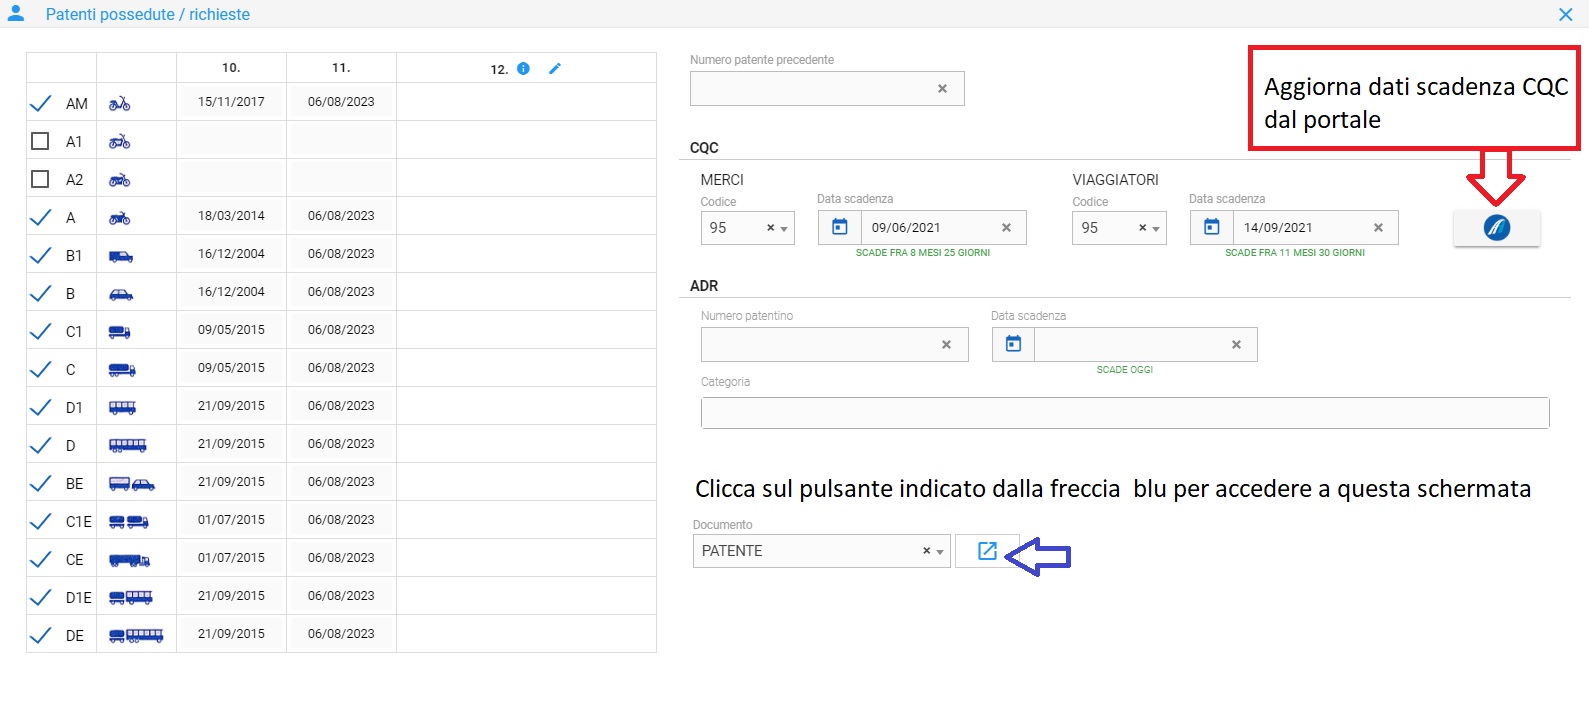The height and width of the screenshot is (710, 1589).
Task: Clear the previous license number field
Action: coord(942,89)
